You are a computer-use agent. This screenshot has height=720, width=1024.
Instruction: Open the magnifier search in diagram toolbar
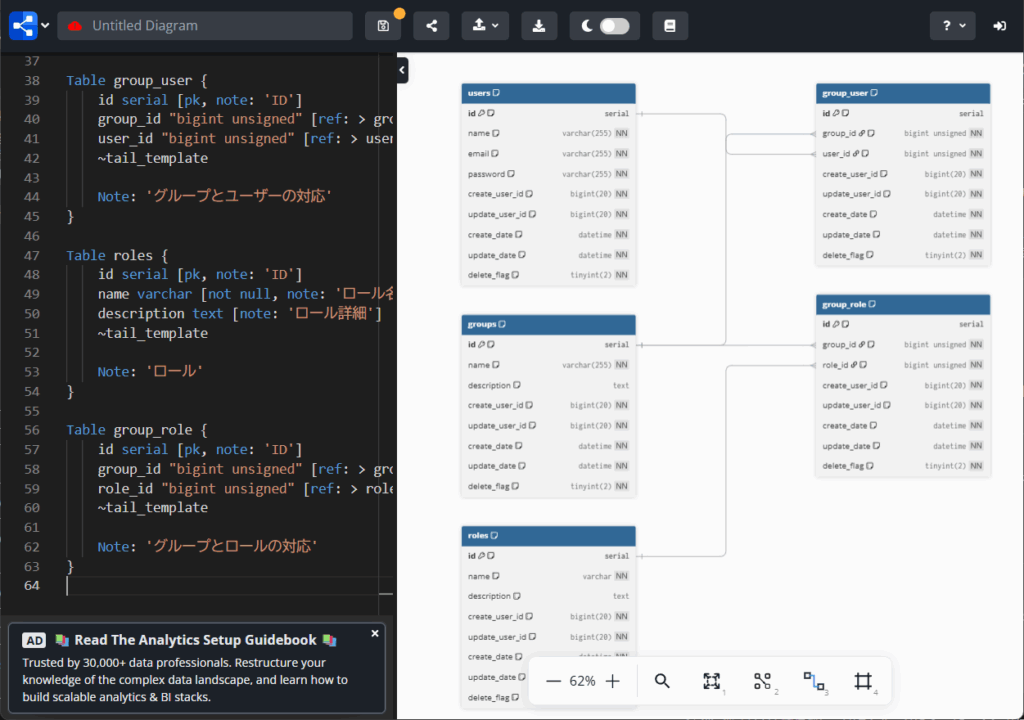pos(662,681)
